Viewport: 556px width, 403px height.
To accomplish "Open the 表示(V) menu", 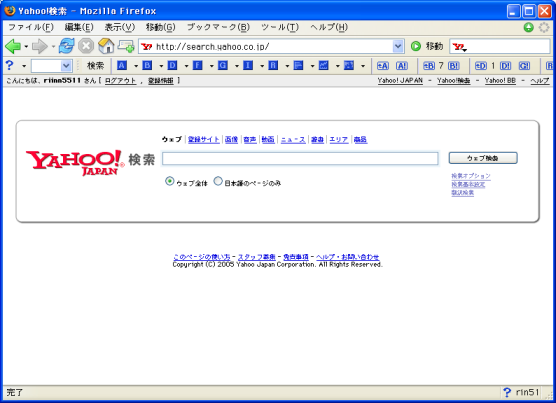I will [120, 27].
